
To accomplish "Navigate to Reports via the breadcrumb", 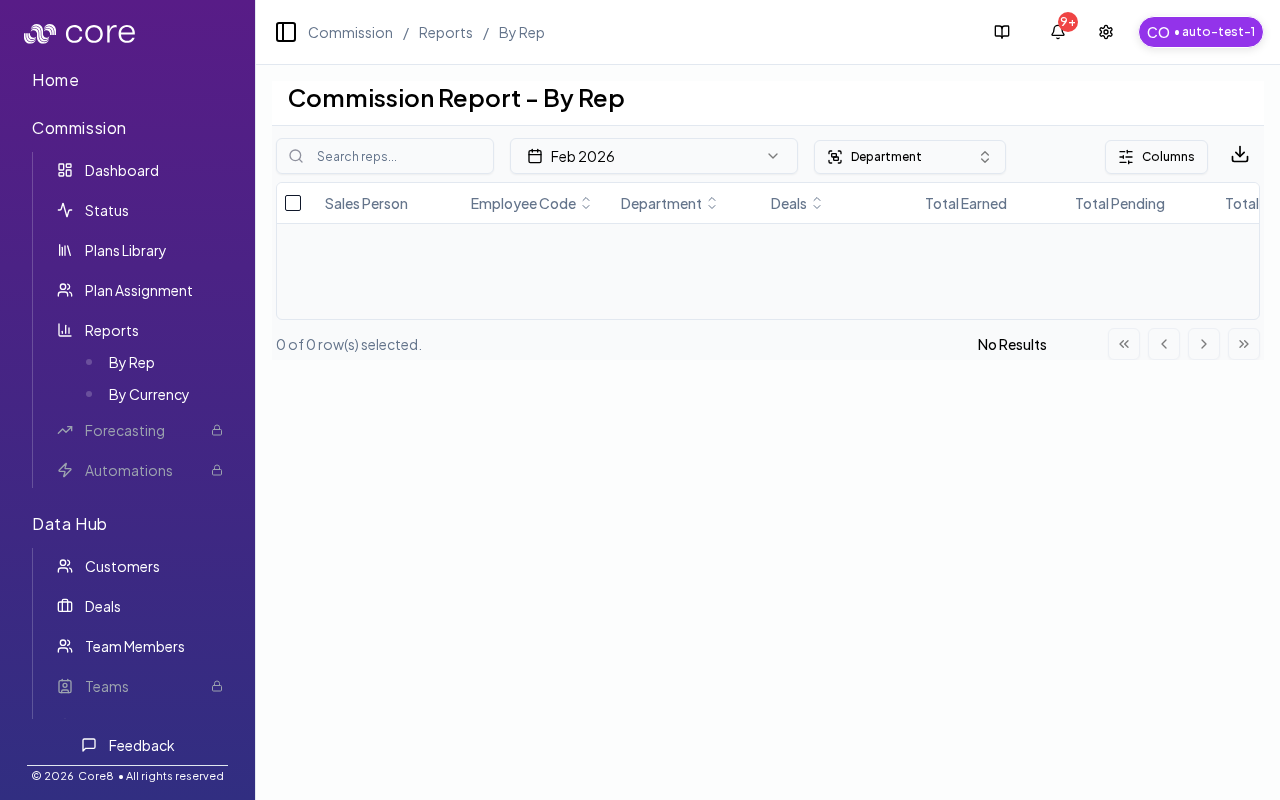I will click(x=445, y=32).
